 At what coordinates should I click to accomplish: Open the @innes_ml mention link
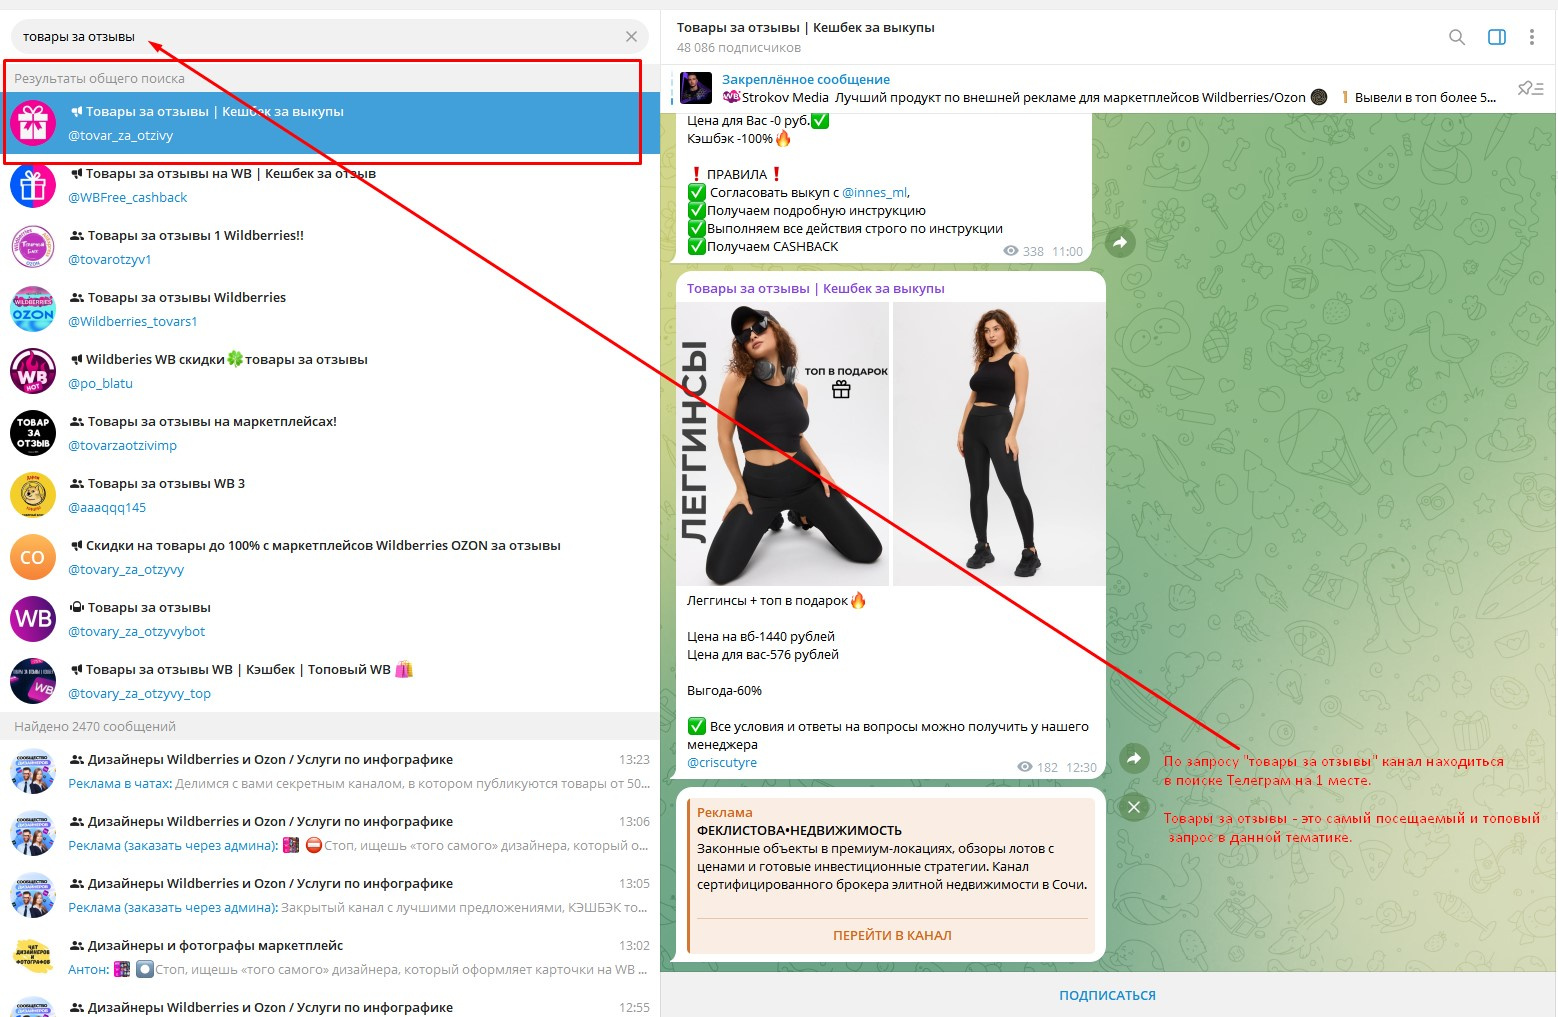(874, 192)
